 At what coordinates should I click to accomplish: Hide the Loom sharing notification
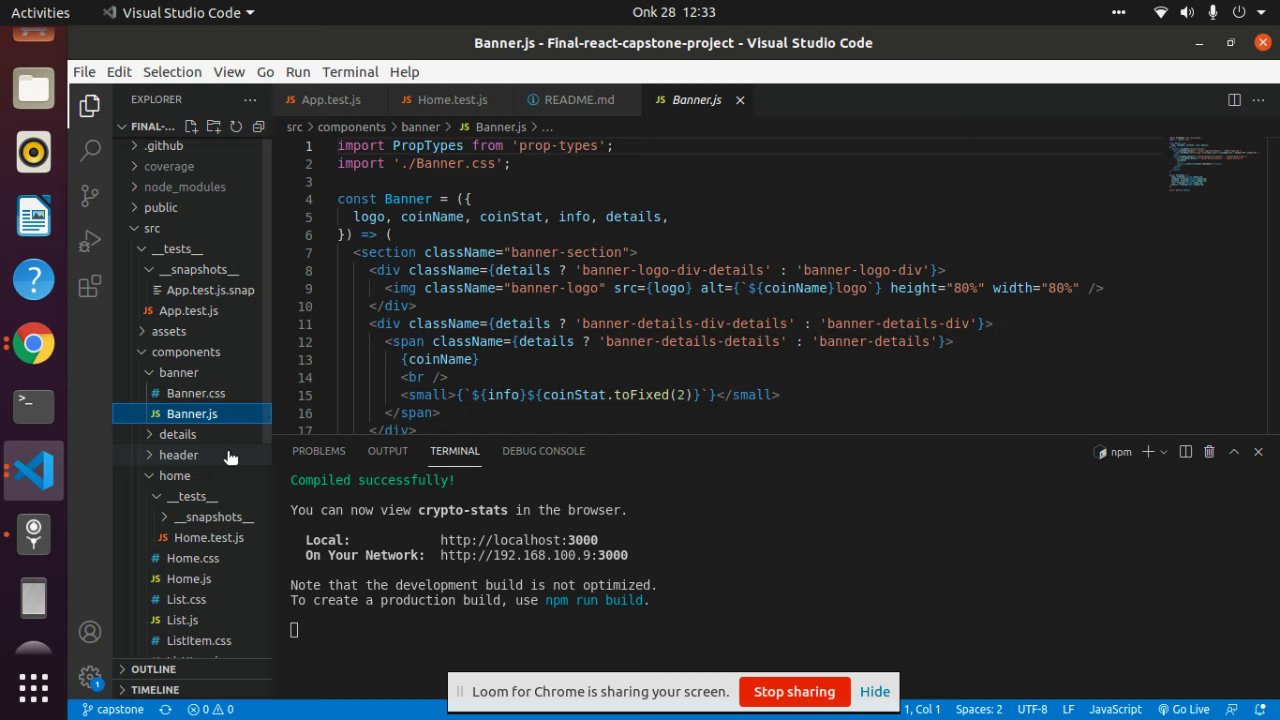875,692
